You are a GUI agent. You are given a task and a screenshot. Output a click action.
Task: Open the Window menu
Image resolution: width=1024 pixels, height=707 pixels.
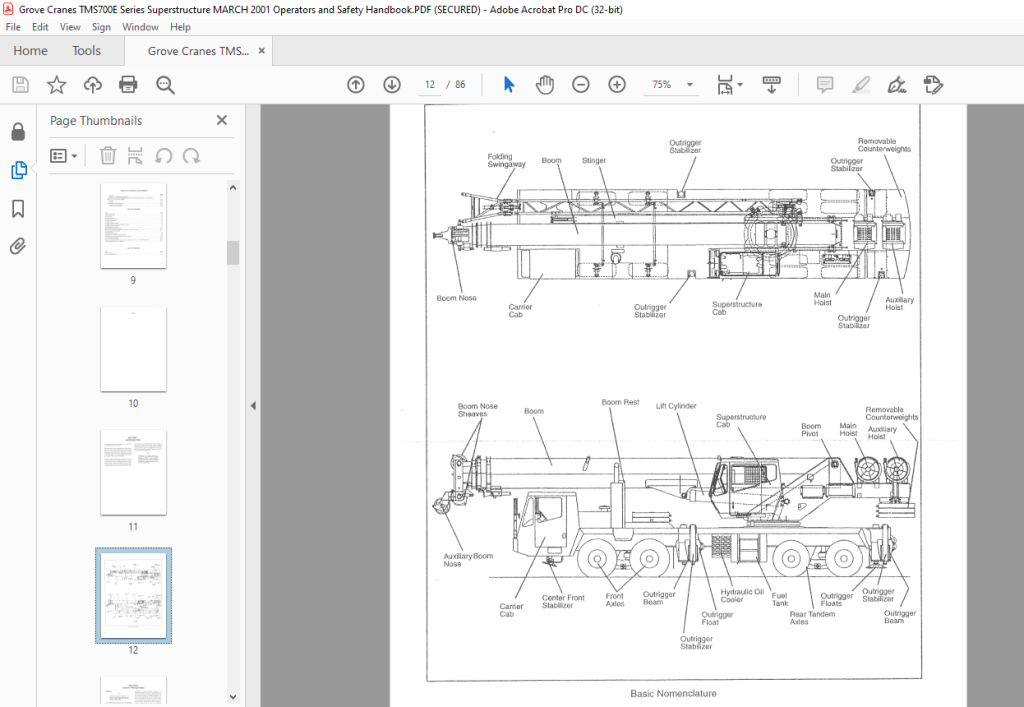point(140,27)
